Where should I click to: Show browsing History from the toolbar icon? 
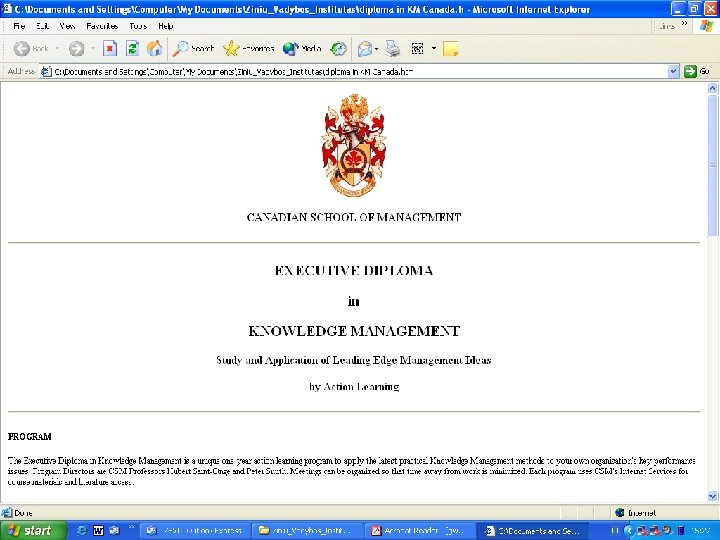coord(338,48)
